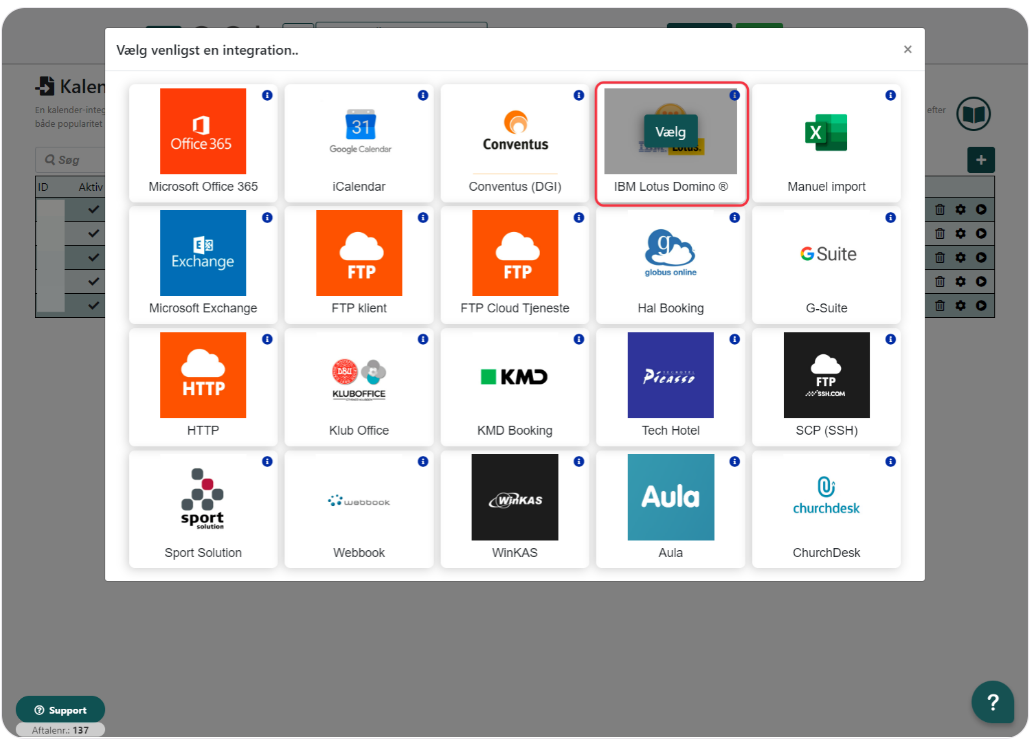This screenshot has width=1035, height=747.
Task: Open the Support button
Action: 60,710
